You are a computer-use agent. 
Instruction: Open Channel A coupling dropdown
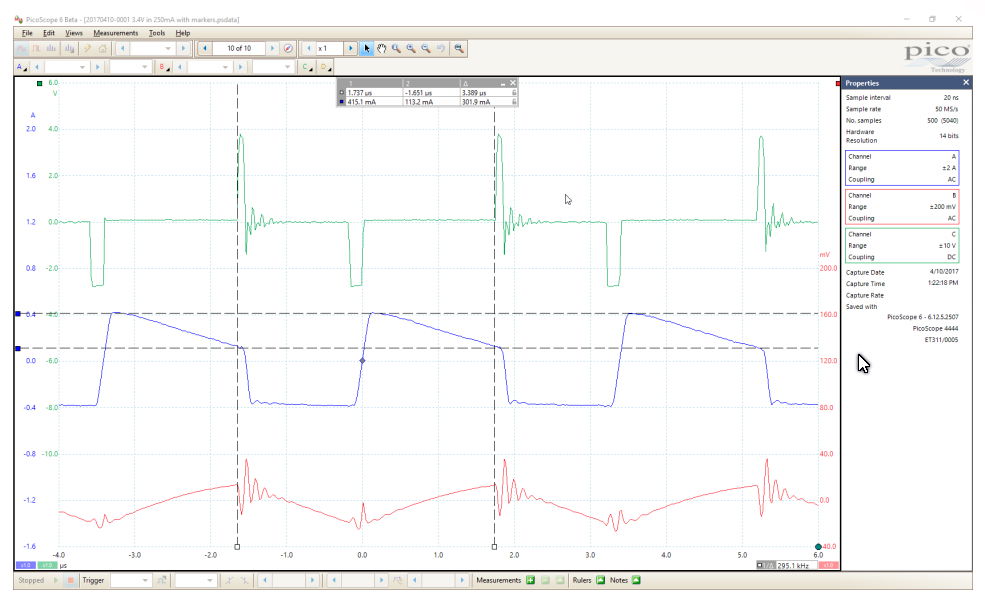(129, 67)
